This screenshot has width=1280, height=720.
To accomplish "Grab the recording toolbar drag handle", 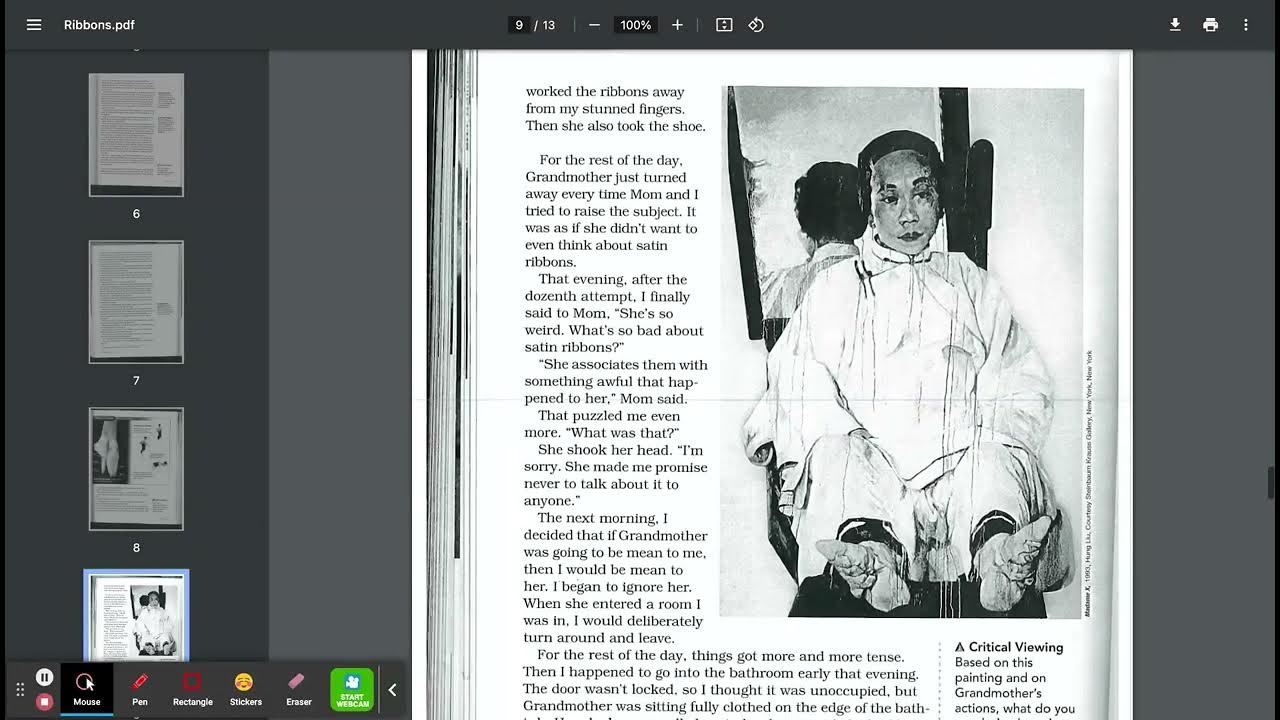I will pyautogui.click(x=20, y=689).
